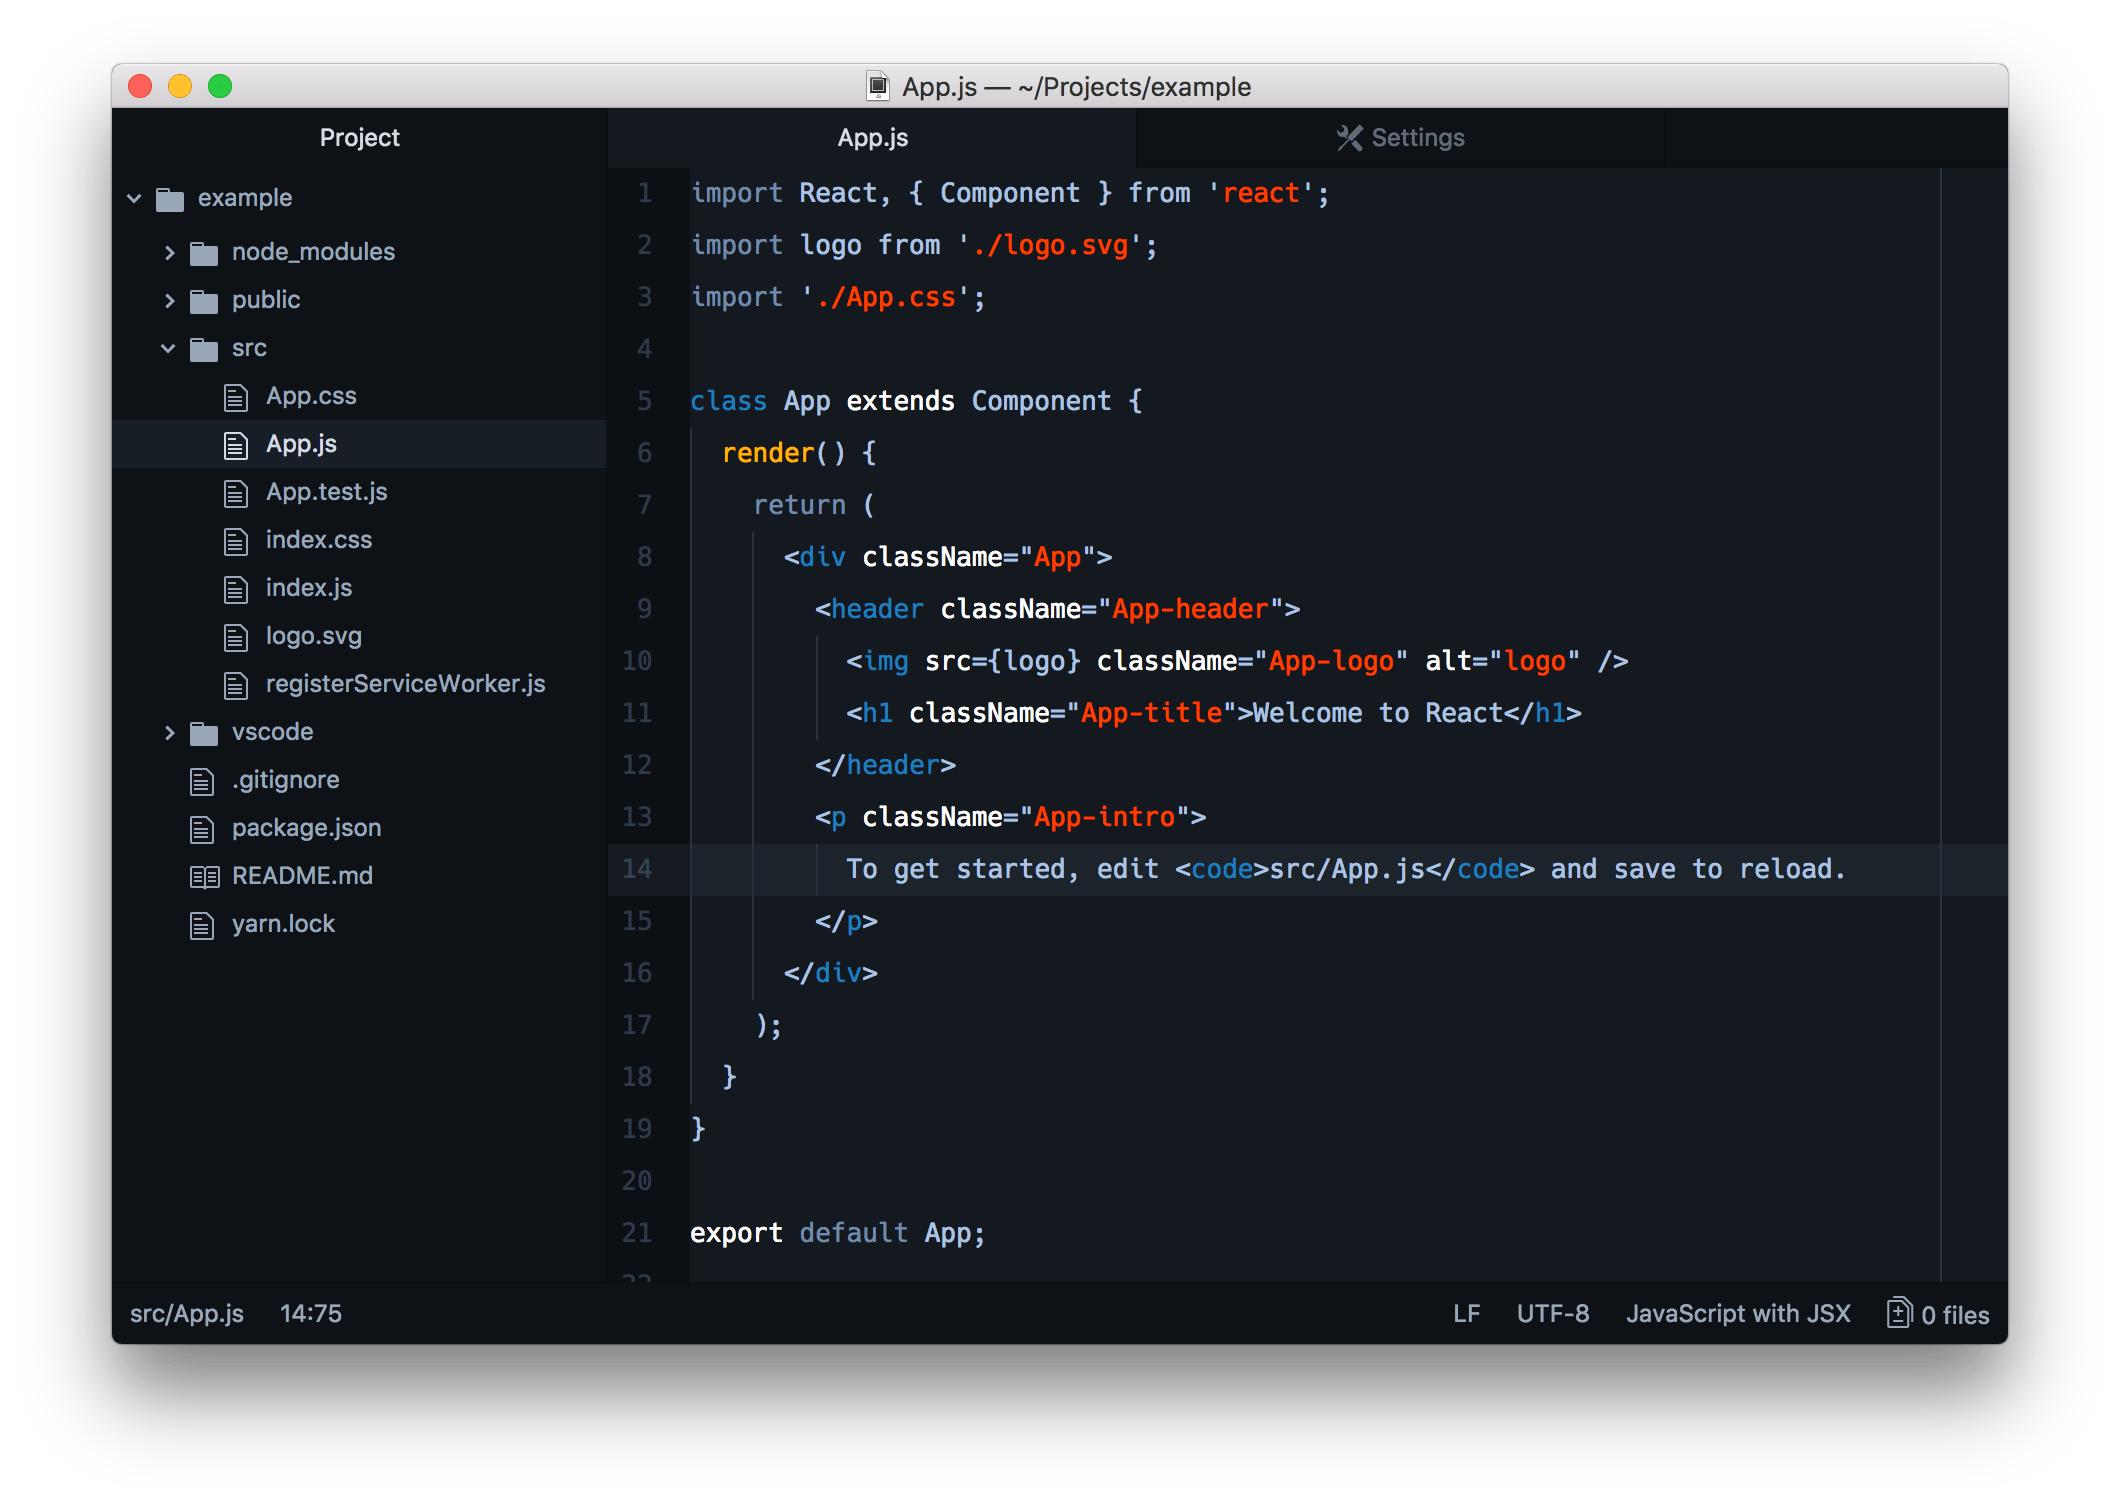Viewport: 2120px width, 1504px height.
Task: Click the node_modules folder icon
Action: pyautogui.click(x=204, y=252)
